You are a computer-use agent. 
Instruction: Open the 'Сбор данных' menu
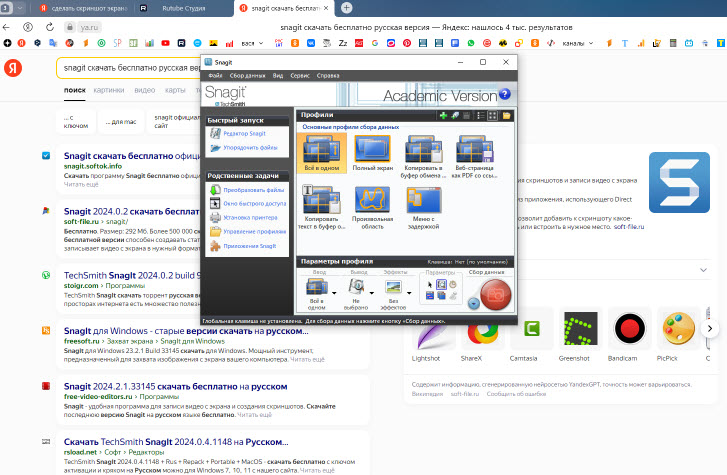click(x=248, y=76)
